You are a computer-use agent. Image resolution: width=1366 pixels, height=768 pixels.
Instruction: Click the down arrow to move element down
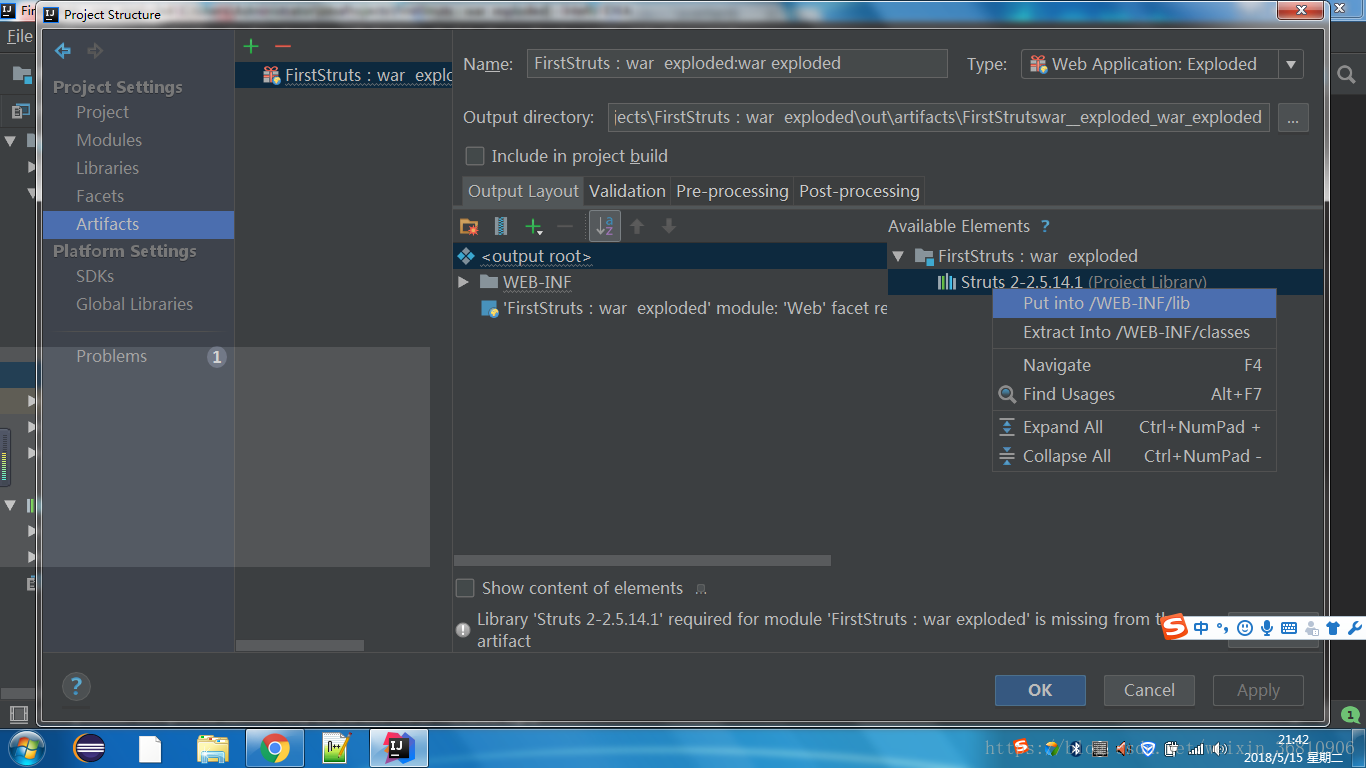pos(669,227)
